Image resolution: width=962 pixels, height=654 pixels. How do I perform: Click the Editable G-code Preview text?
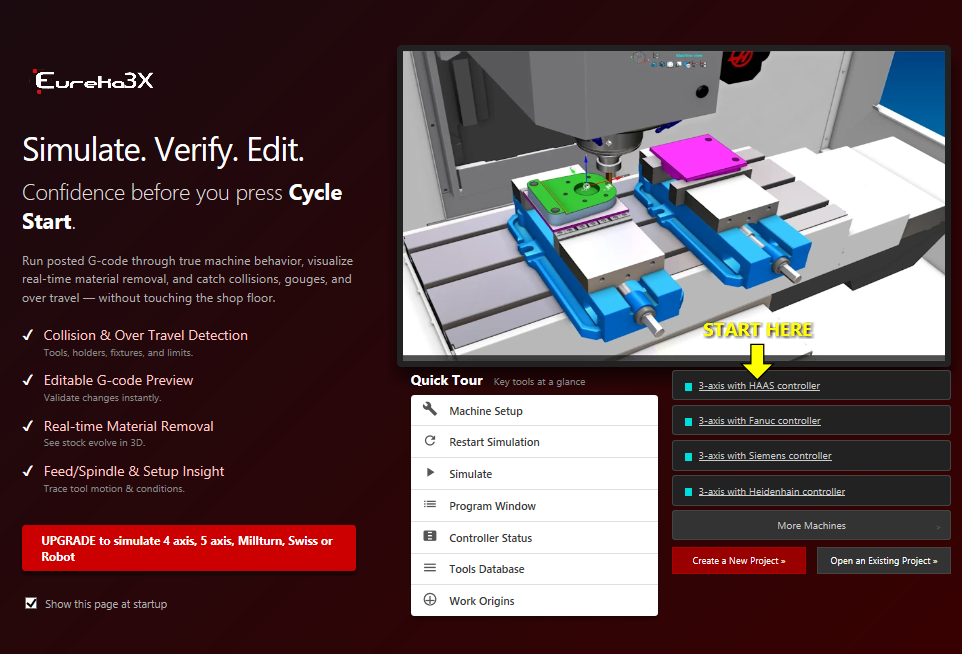[x=118, y=380]
